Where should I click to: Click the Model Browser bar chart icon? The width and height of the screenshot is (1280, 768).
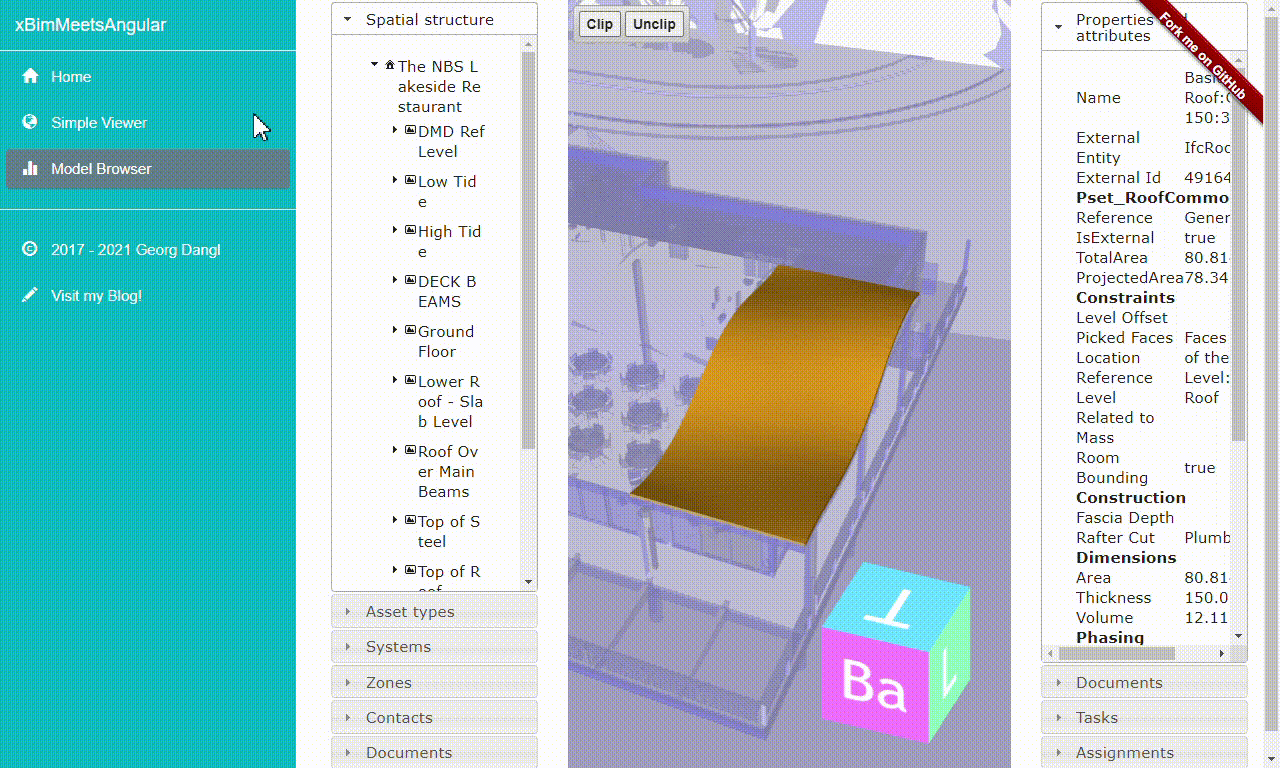pyautogui.click(x=30, y=168)
